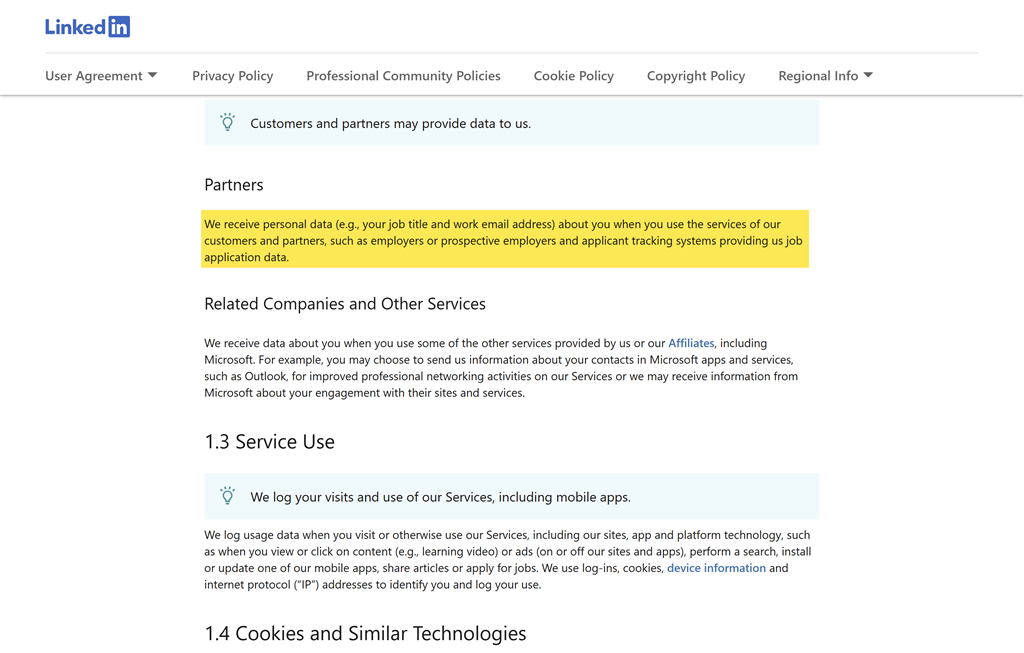This screenshot has height=653, width=1024.
Task: Open the 'device information' link
Action: click(716, 568)
